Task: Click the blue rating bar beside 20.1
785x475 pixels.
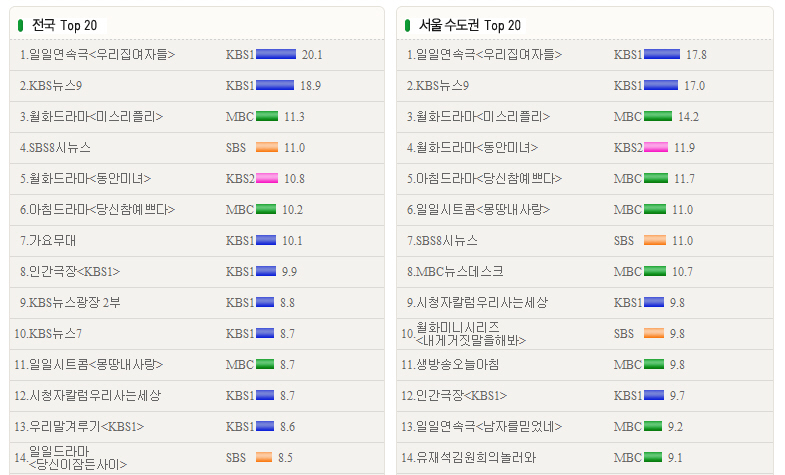Action: point(276,54)
